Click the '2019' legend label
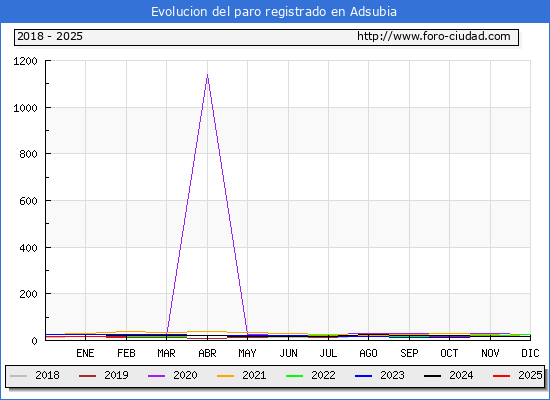The height and width of the screenshot is (400, 550). tap(116, 375)
